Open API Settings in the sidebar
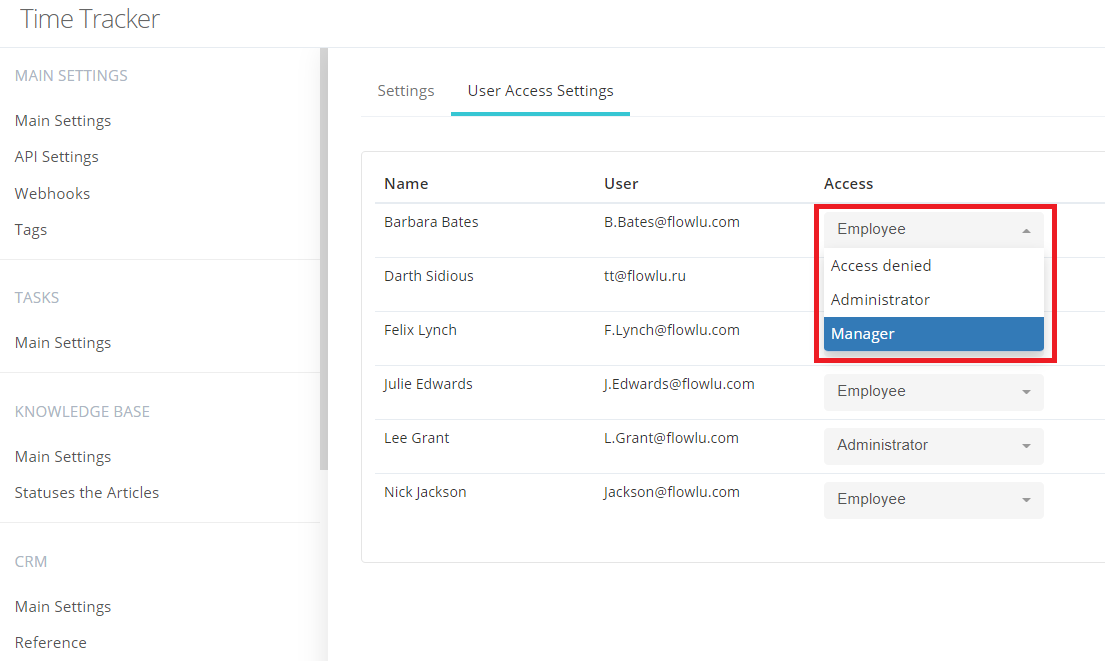Screen dimensions: 1105x661 coord(56,156)
